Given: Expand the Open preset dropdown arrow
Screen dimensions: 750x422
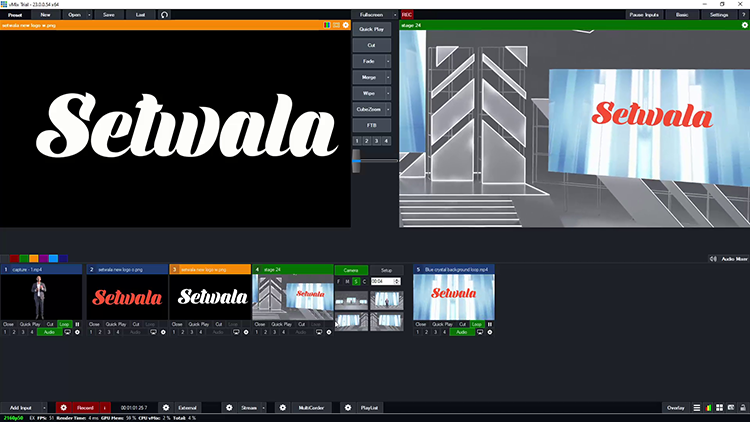Looking at the screenshot, I should point(89,15).
